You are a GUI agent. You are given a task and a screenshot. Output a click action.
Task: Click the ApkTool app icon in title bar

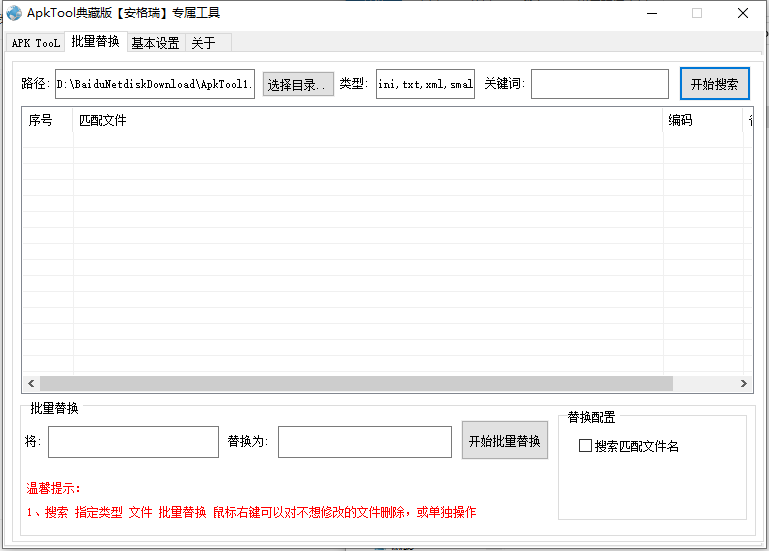(14, 13)
